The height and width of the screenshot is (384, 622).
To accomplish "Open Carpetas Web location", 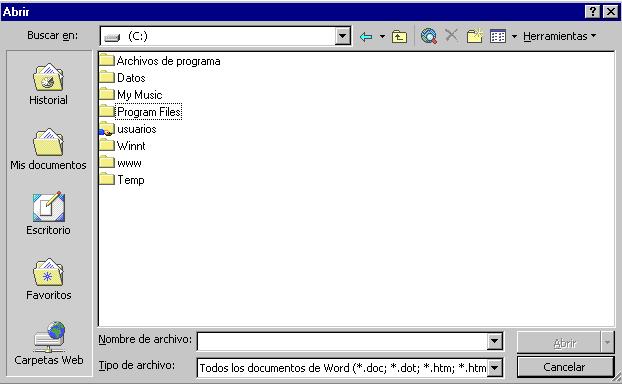I will pos(48,344).
